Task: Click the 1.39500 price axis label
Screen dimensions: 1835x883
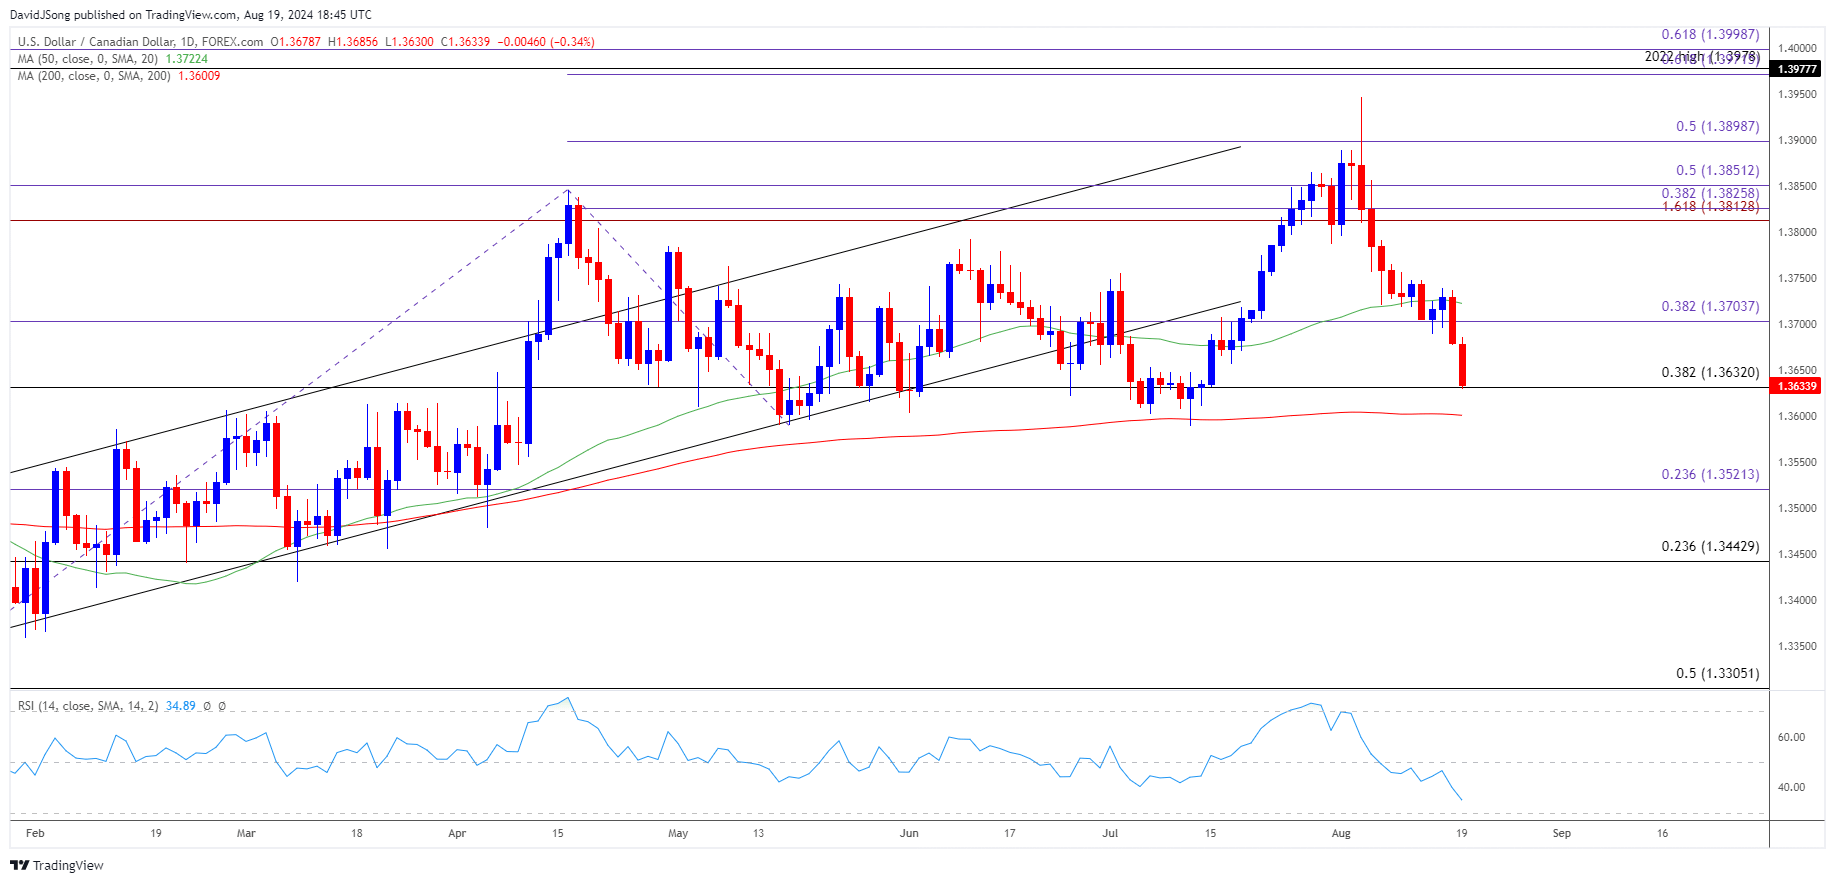Action: [x=1797, y=94]
